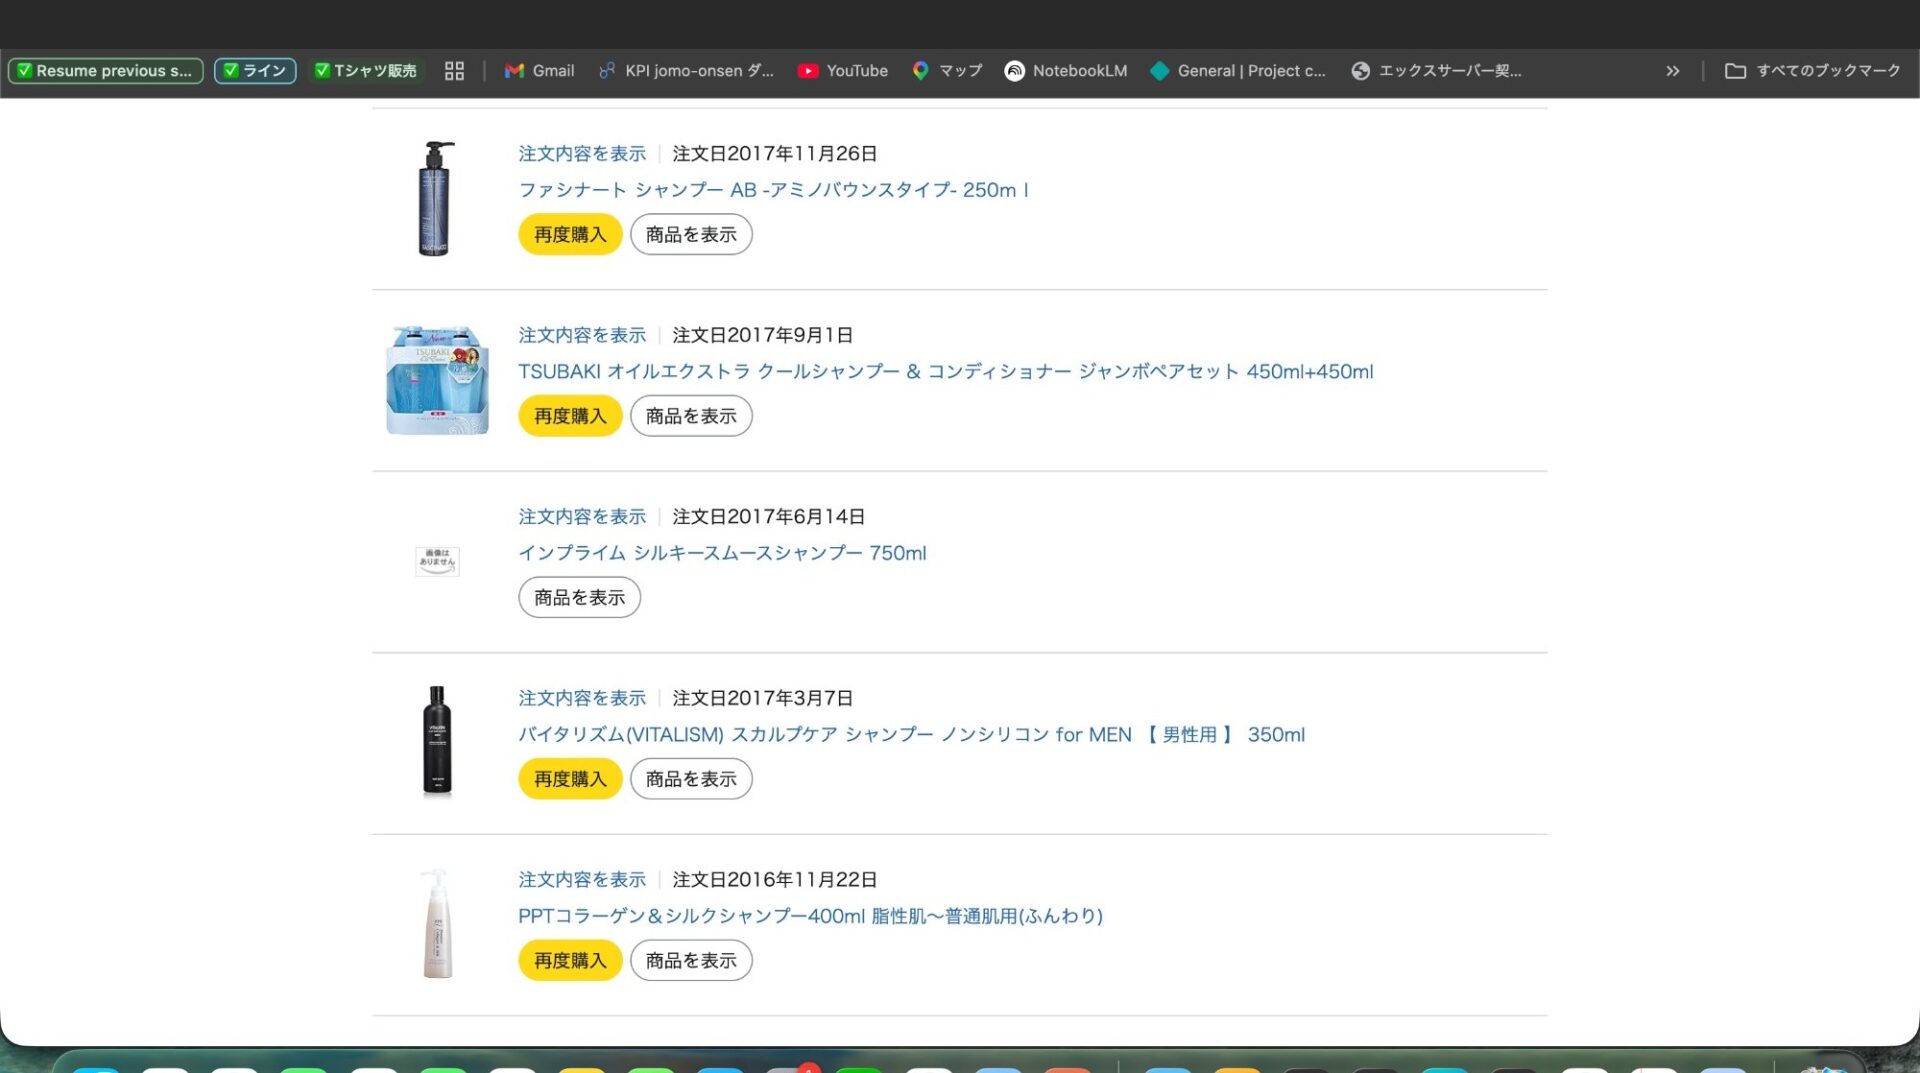1920x1073 pixels.
Task: Open the マップ bookmark
Action: [x=947, y=71]
